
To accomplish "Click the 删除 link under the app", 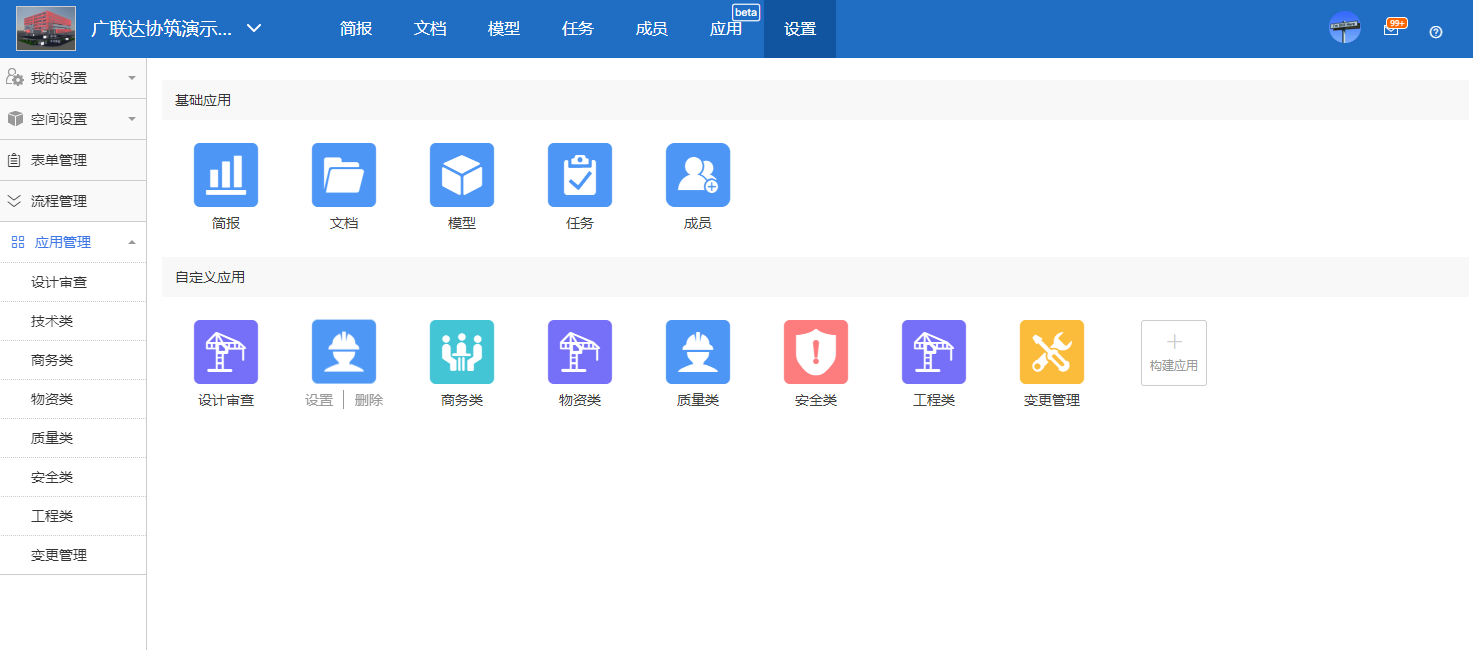I will 367,398.
